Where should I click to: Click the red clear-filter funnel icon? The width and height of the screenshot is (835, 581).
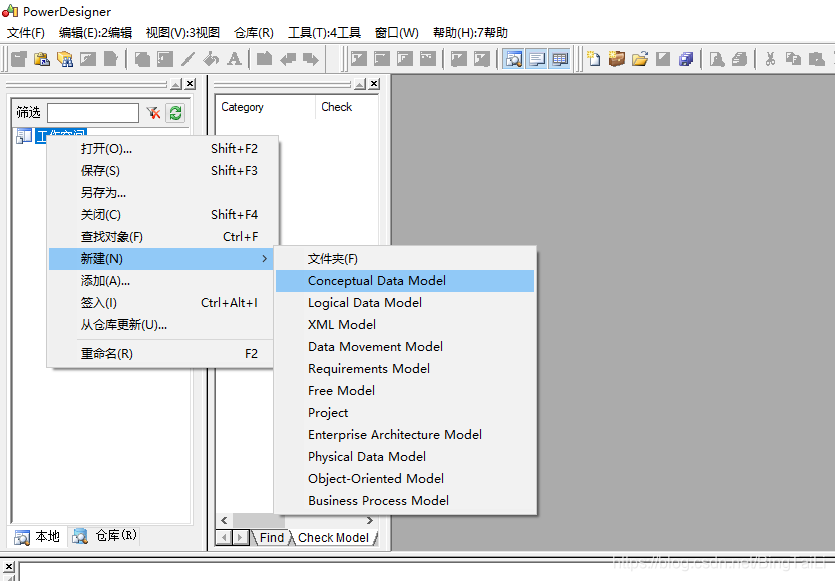coord(153,113)
